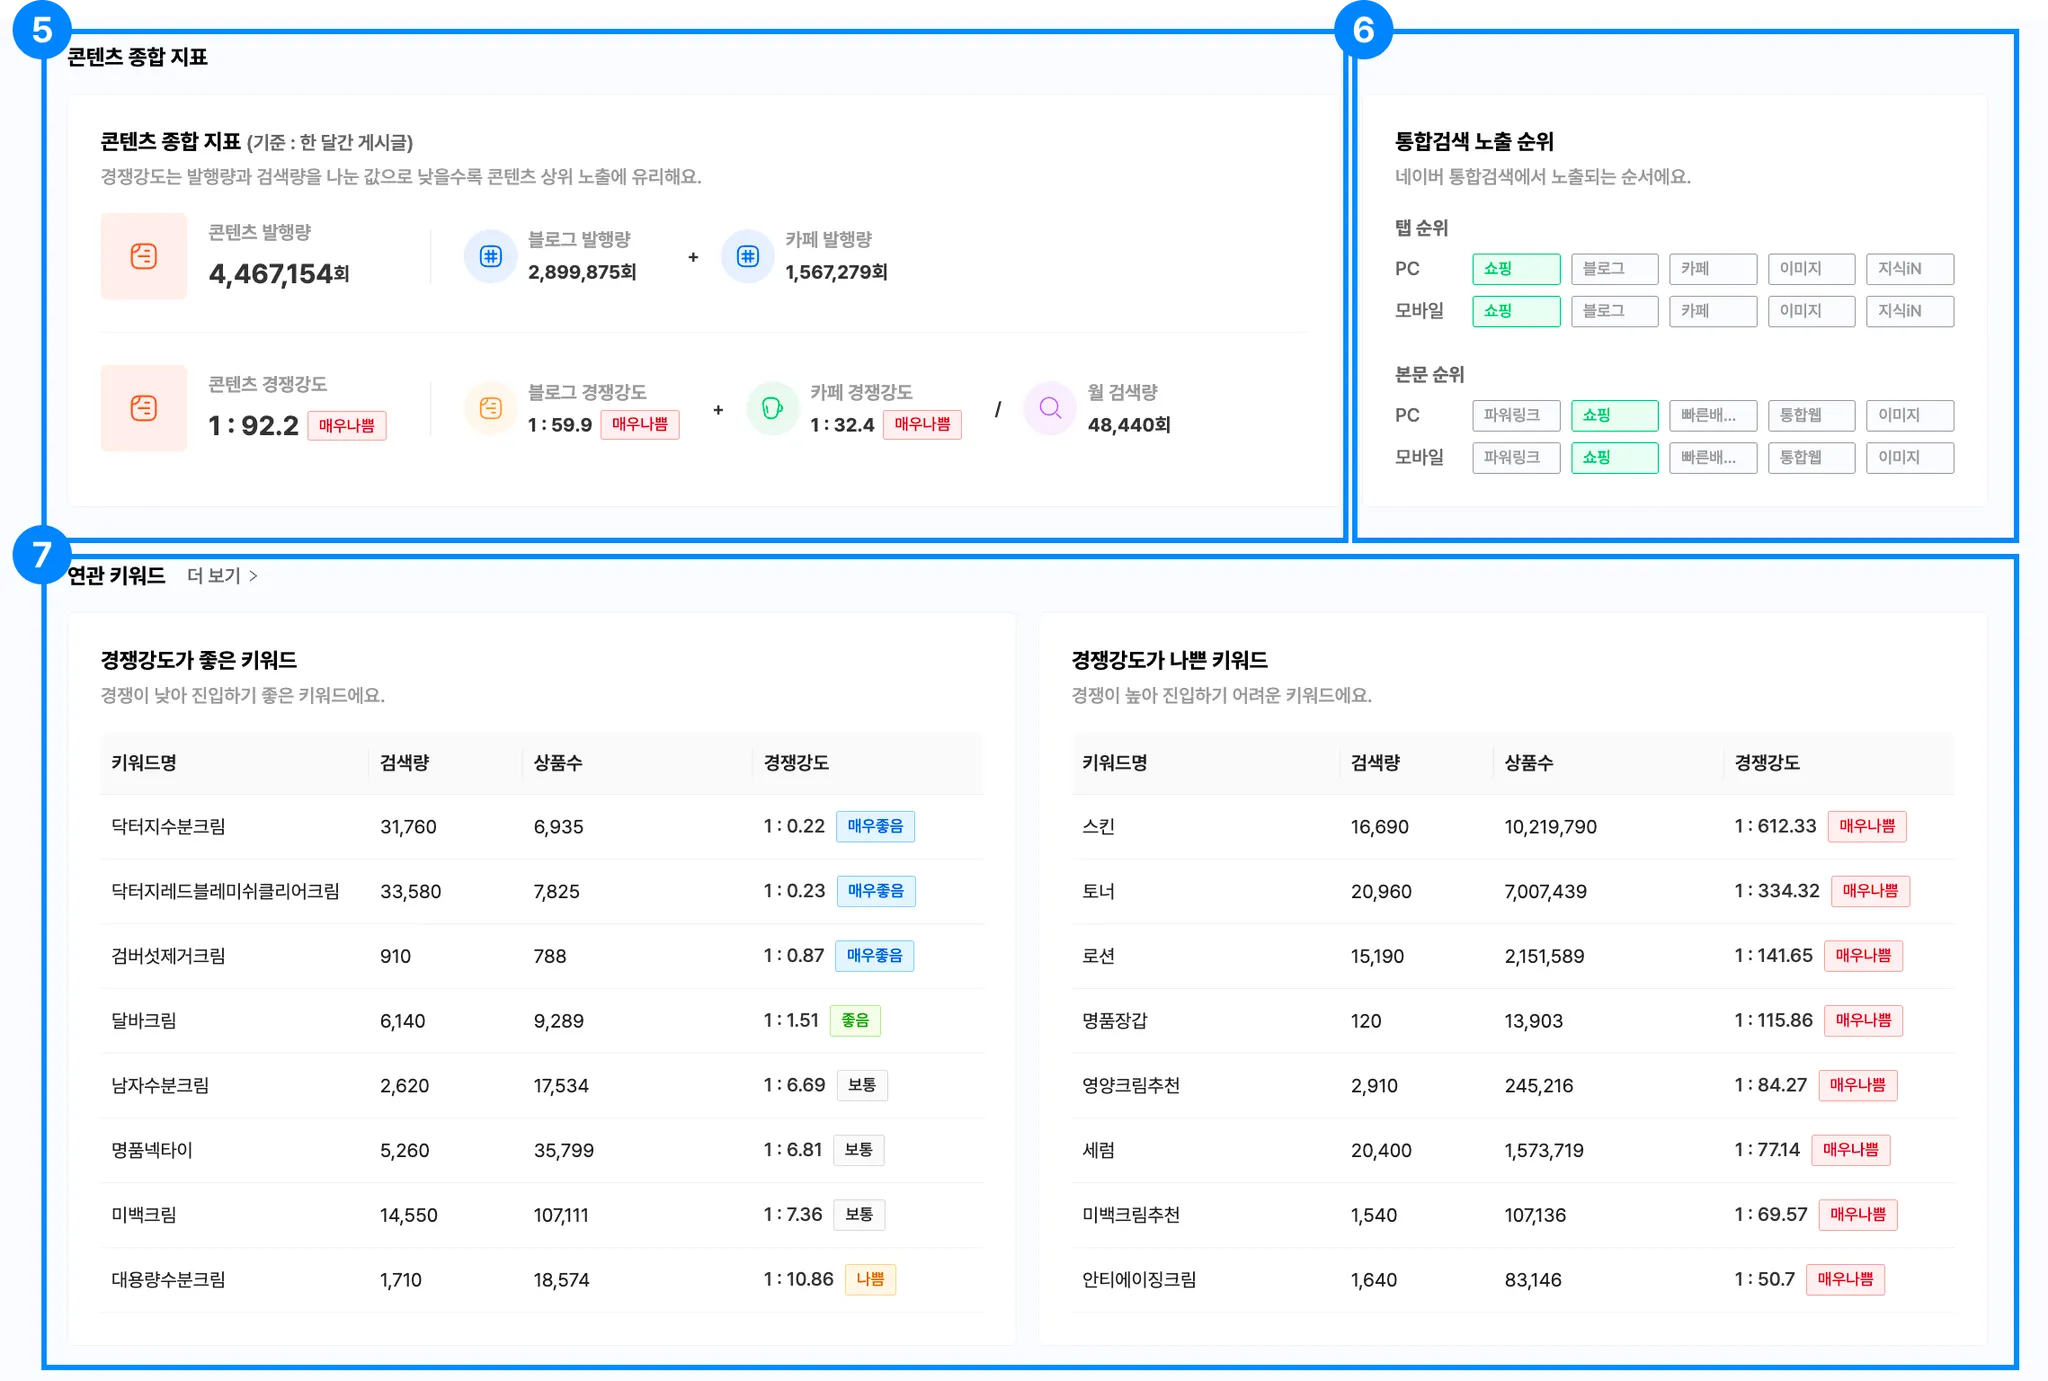This screenshot has width=2048, height=1381.
Task: Click the monthly search magnifier icon
Action: click(1050, 408)
